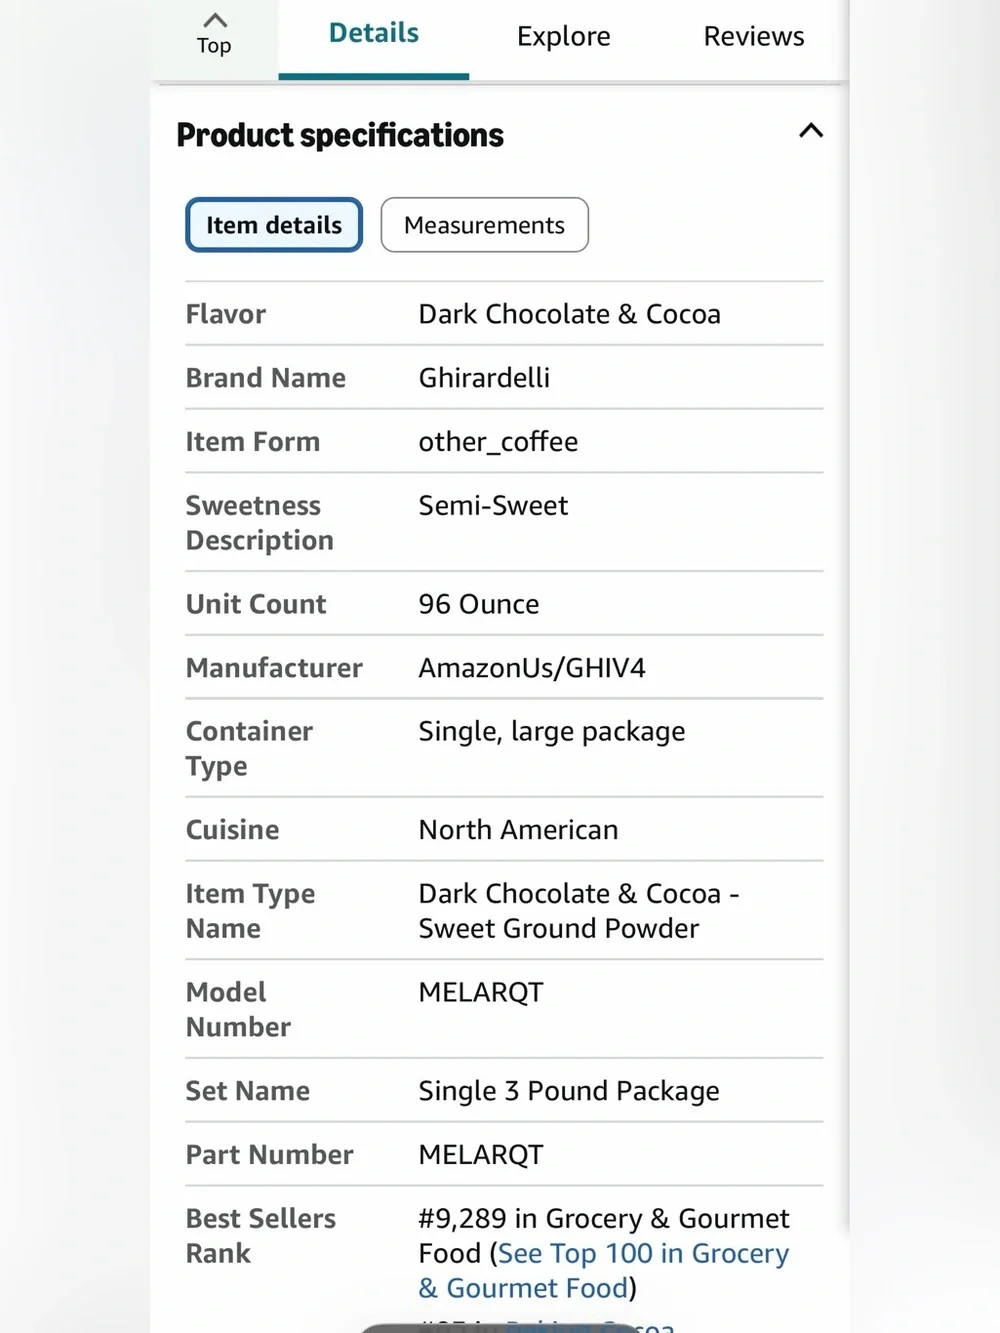
Task: Tap the AmazonUs/GHIV4 manufacturer value
Action: [x=532, y=668]
